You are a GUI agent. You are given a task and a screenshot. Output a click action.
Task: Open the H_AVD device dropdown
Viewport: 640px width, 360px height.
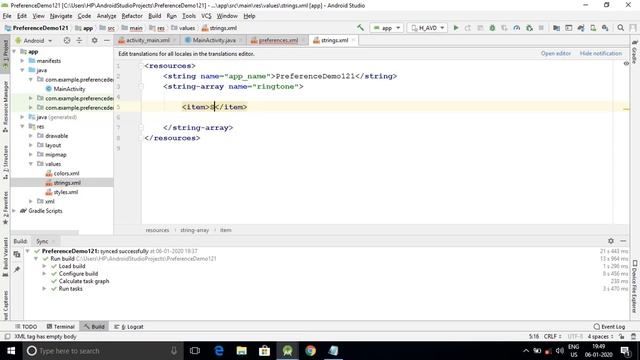[427, 28]
